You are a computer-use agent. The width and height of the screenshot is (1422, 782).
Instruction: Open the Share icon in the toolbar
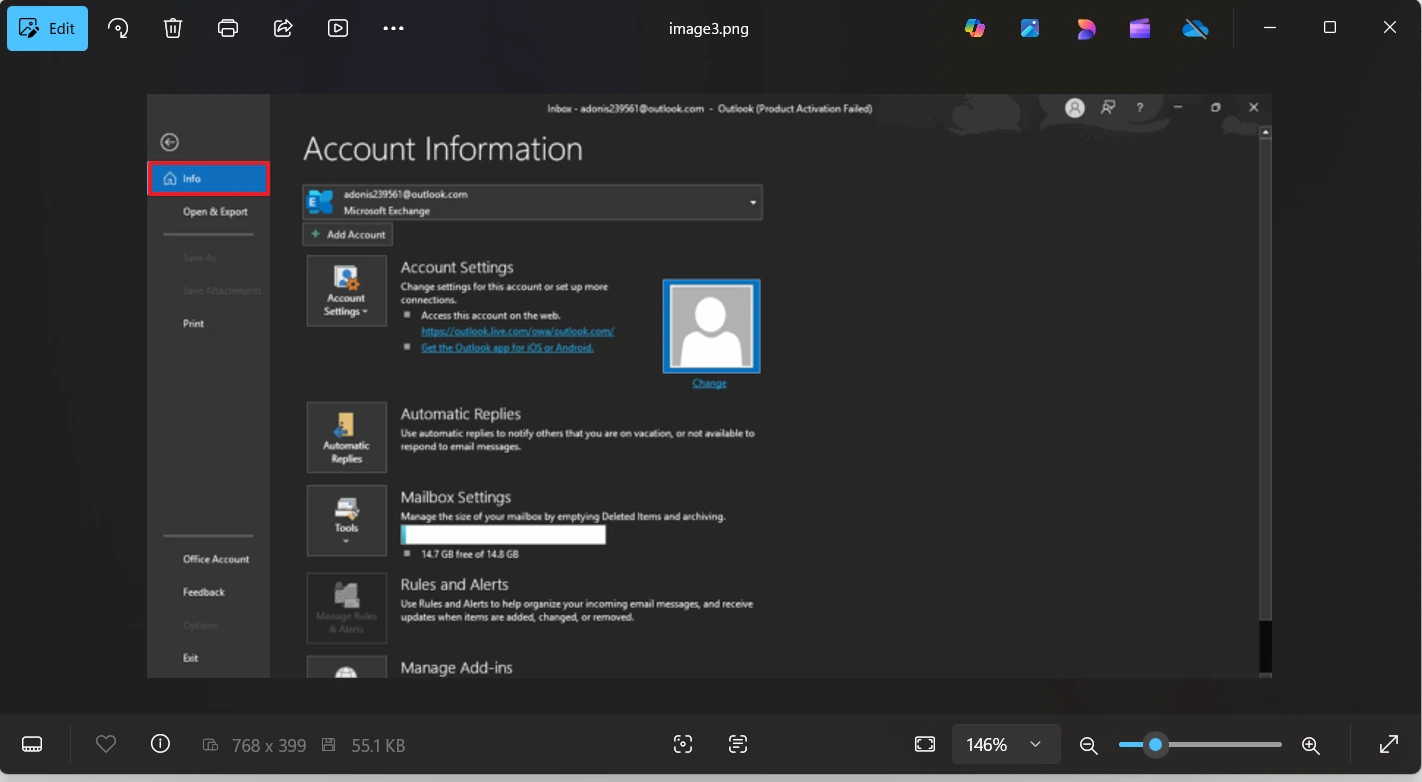point(283,28)
